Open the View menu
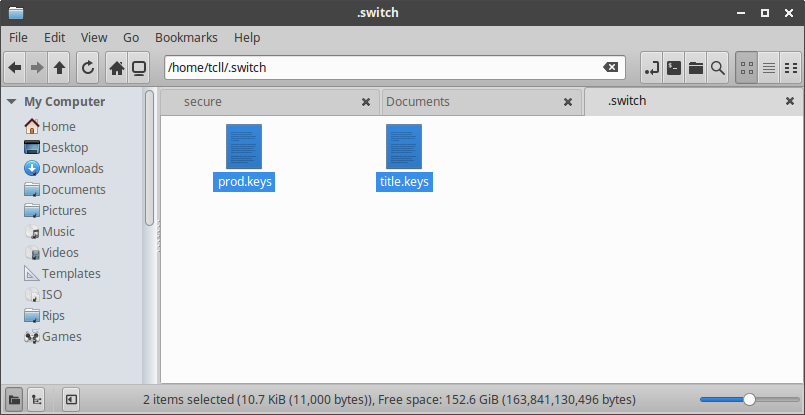 pyautogui.click(x=94, y=37)
